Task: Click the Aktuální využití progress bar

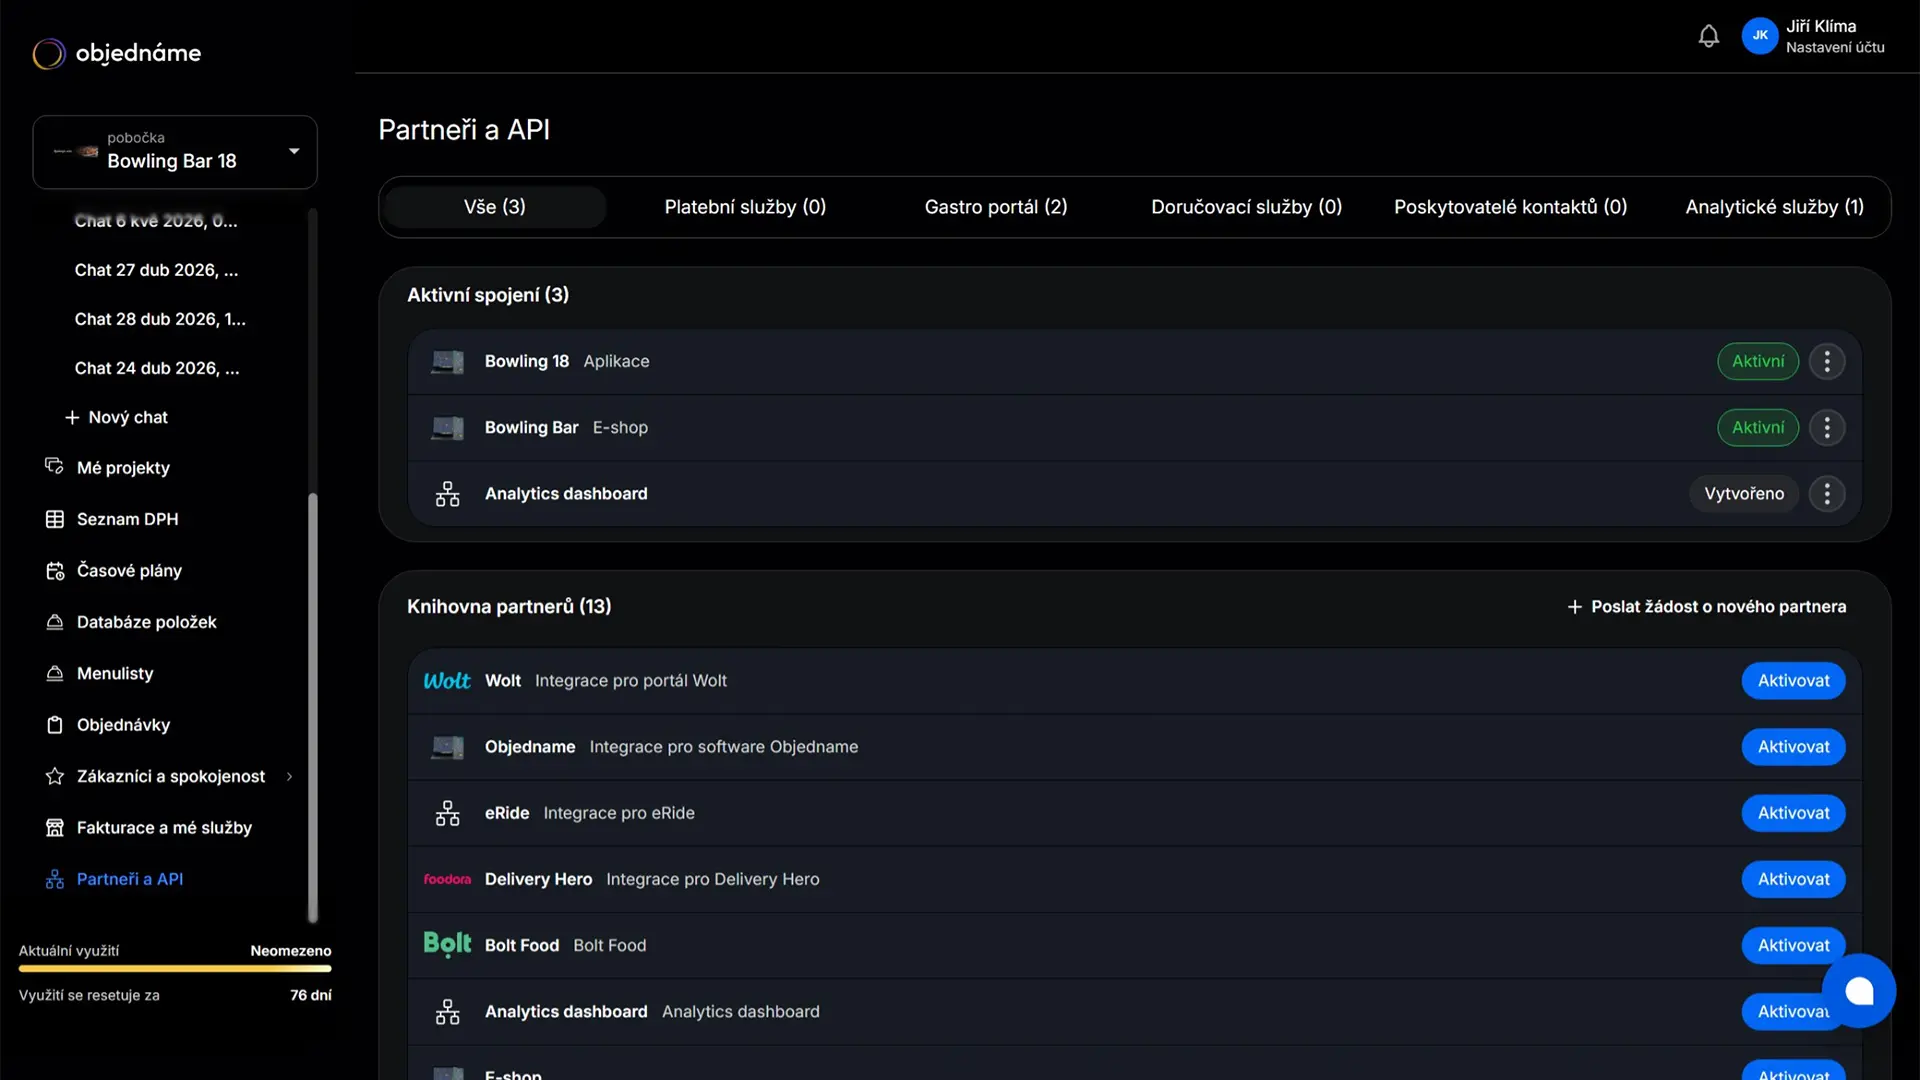Action: 175,968
